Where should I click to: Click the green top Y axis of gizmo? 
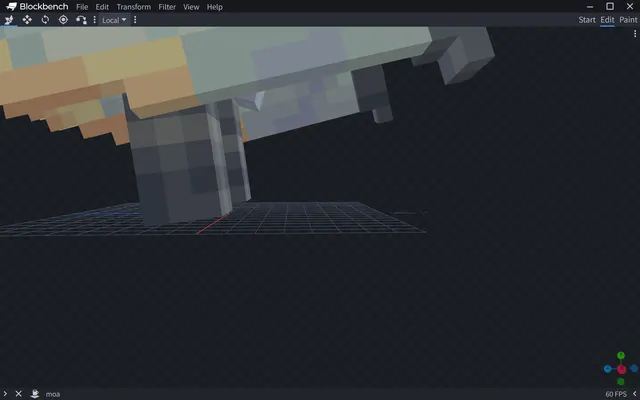click(621, 355)
